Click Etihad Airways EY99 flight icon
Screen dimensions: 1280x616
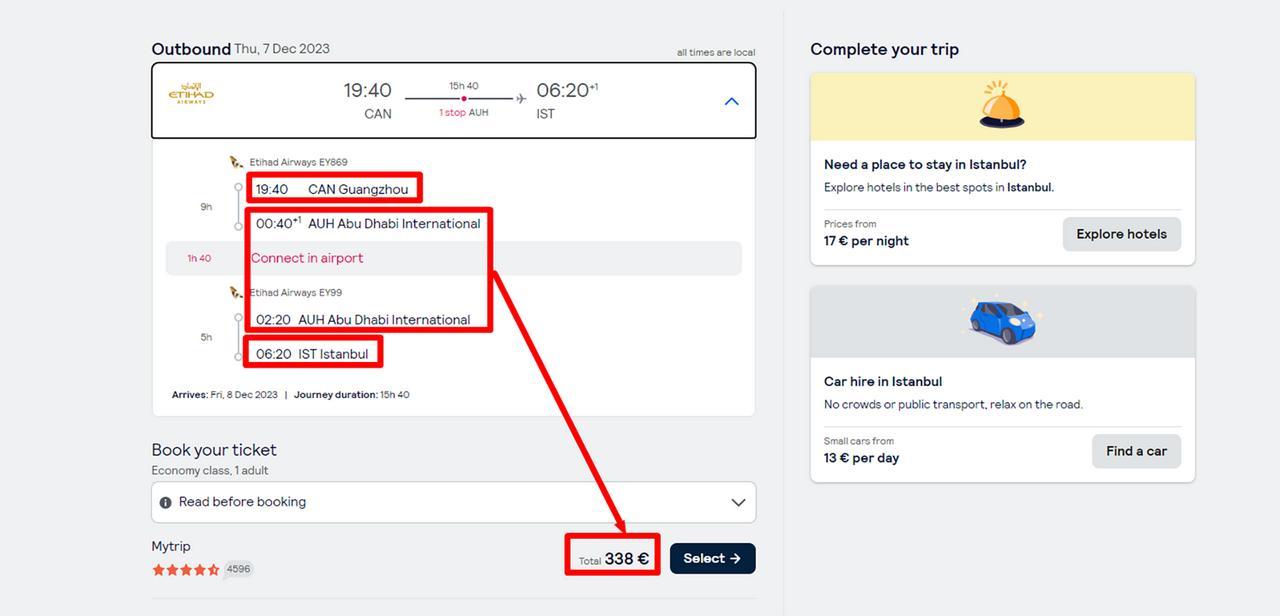coord(237,293)
